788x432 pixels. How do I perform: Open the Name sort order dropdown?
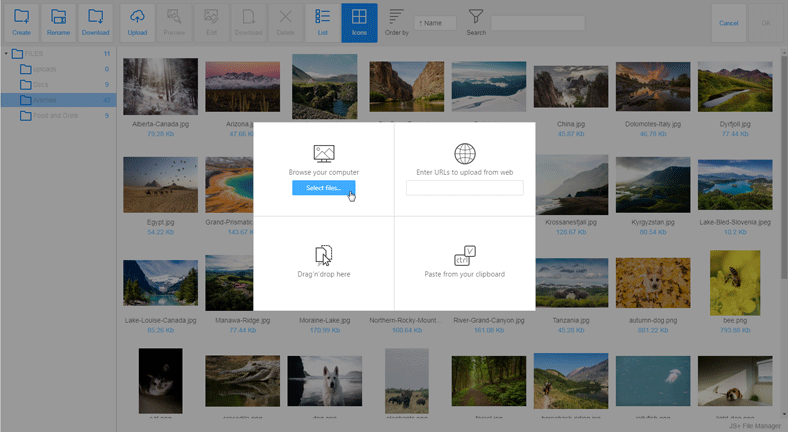435,23
